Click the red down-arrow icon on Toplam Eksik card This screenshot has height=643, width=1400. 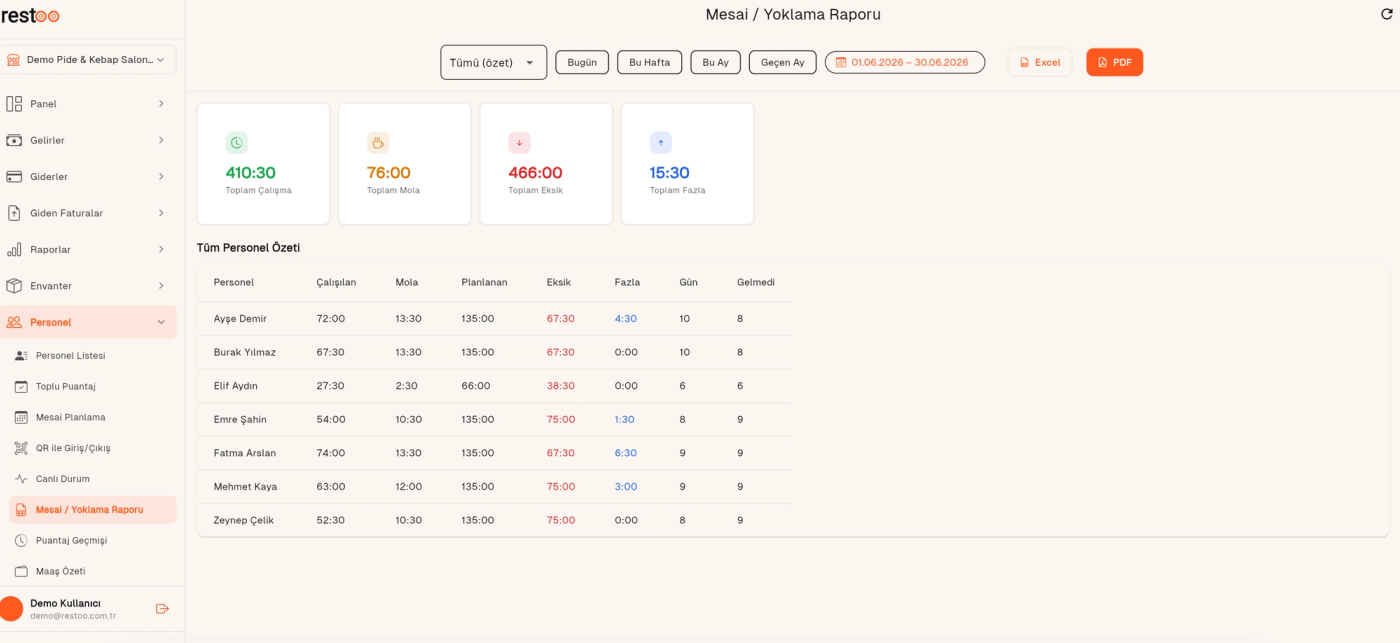click(x=519, y=143)
